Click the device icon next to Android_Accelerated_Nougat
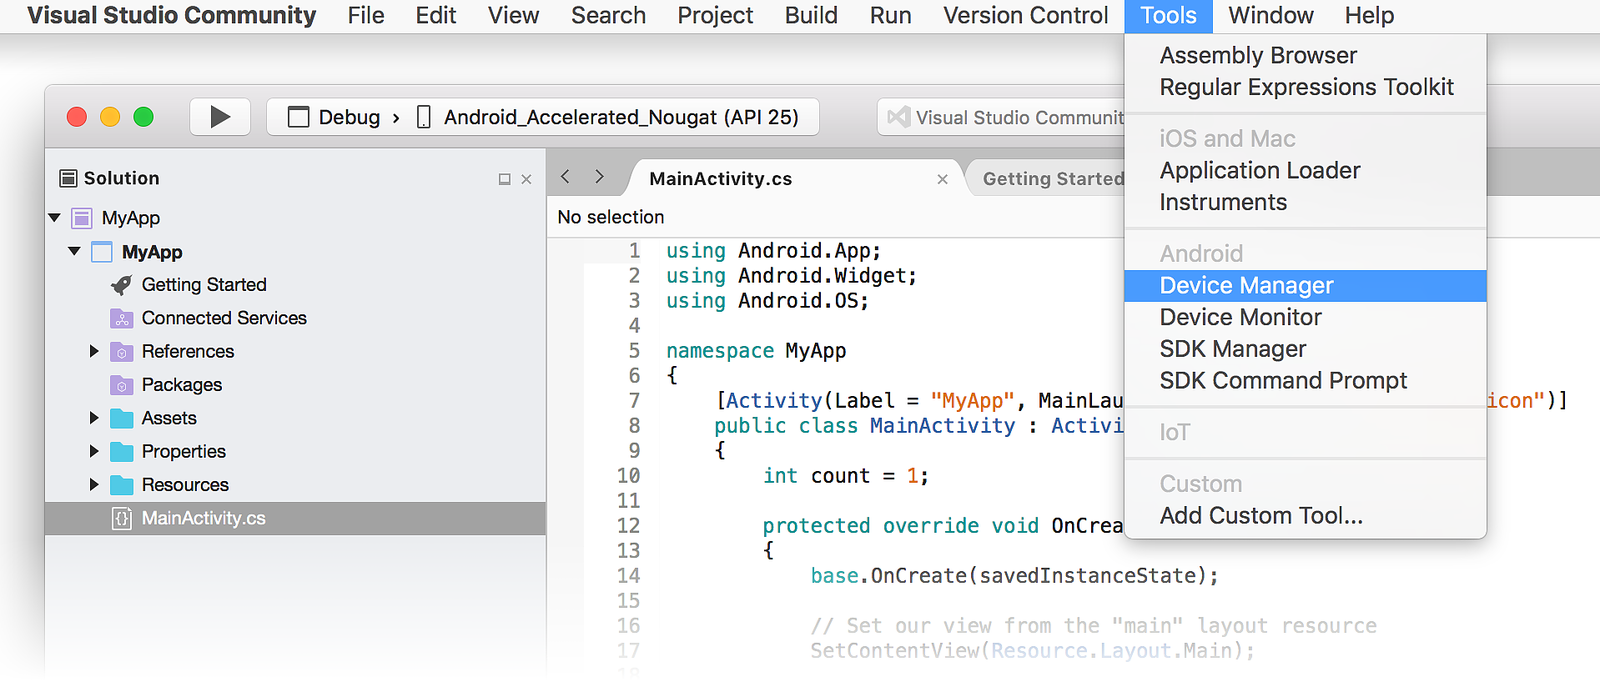 click(x=424, y=117)
